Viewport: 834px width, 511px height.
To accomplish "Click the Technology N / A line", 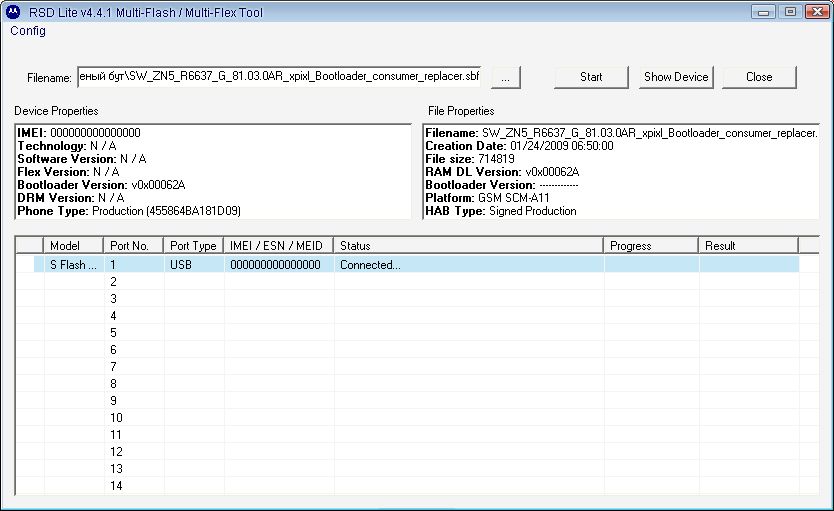I will 67,146.
